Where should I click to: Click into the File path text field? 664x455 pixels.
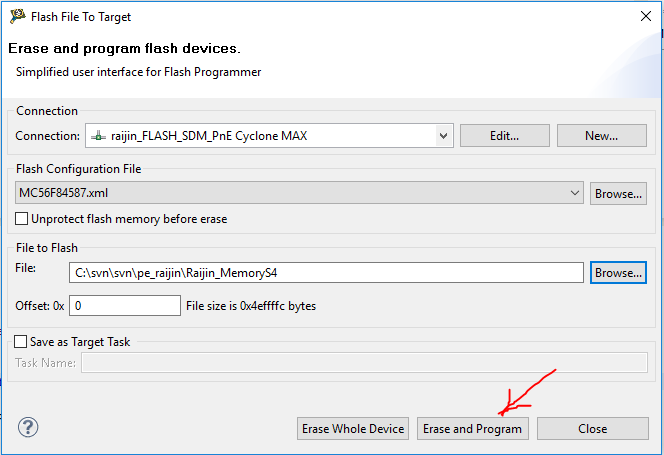(x=326, y=272)
